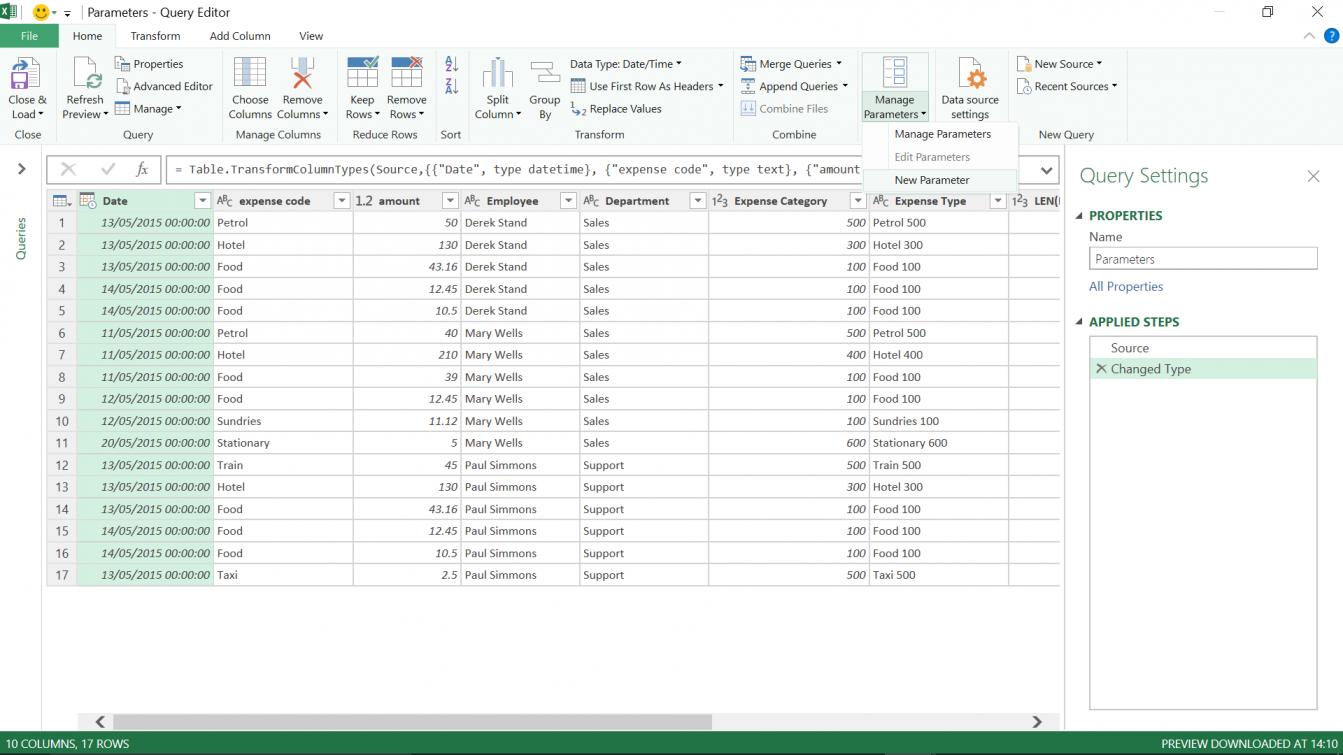Sort descending Z to A

(451, 86)
